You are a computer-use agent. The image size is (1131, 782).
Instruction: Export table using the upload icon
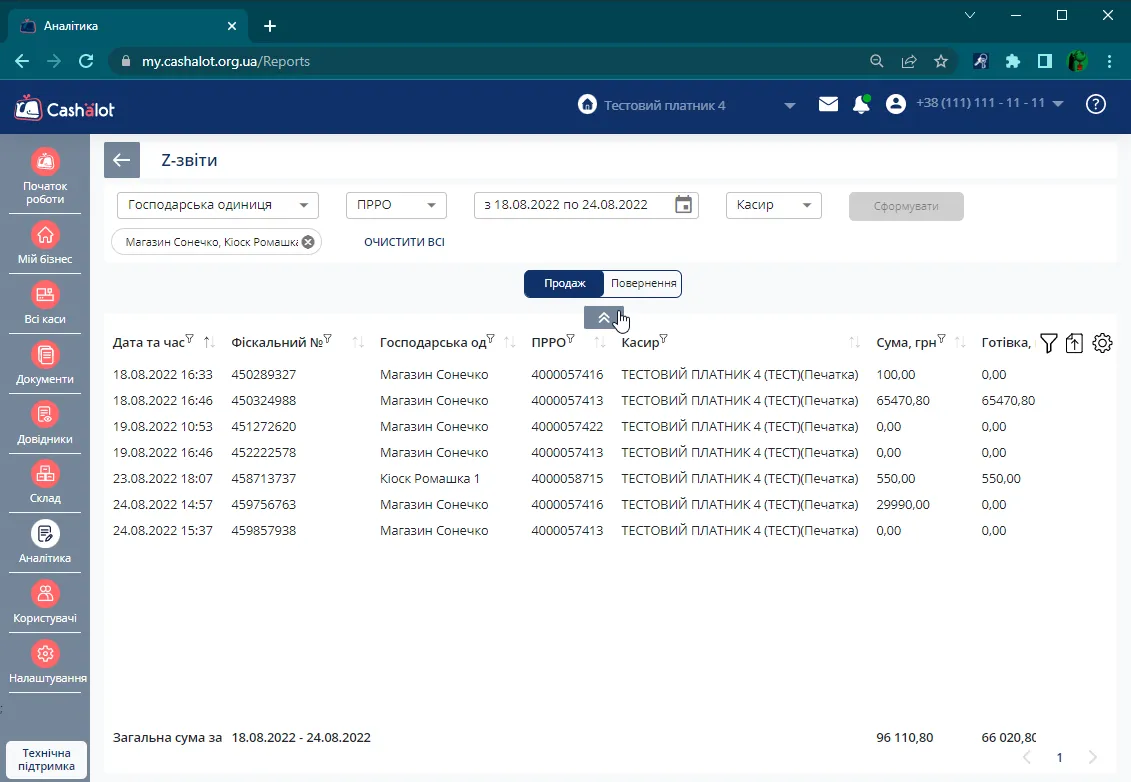[x=1074, y=343]
